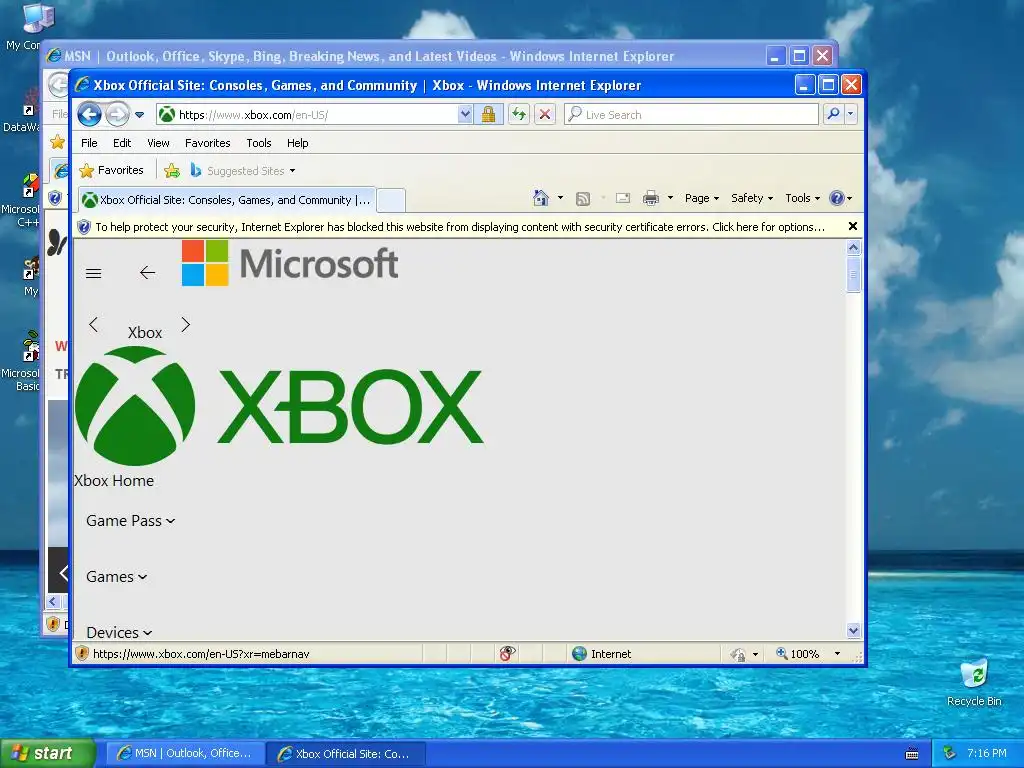The height and width of the screenshot is (768, 1024).
Task: Click the Add to Favorites Bar icon
Action: (x=172, y=171)
